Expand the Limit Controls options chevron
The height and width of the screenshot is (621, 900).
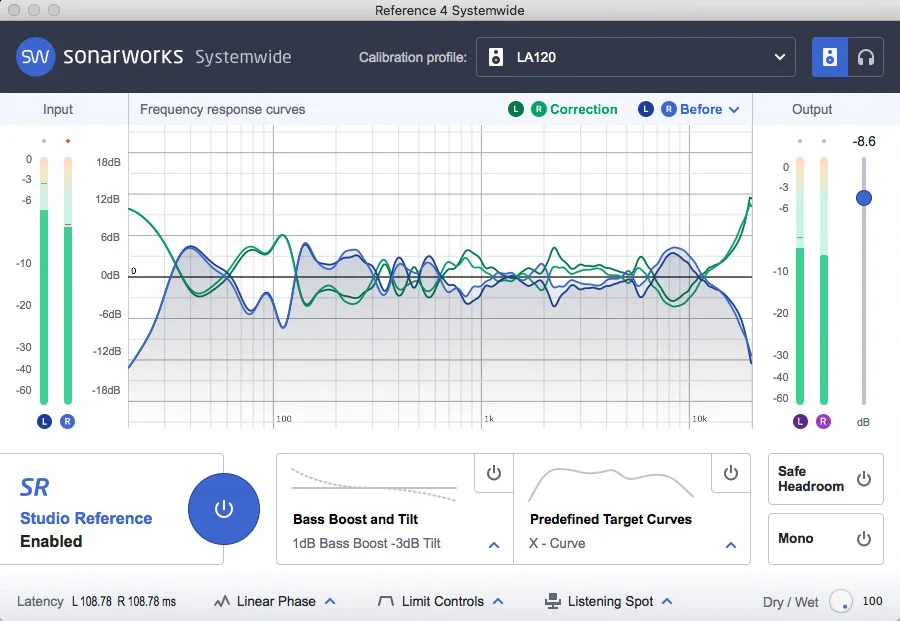(x=498, y=601)
